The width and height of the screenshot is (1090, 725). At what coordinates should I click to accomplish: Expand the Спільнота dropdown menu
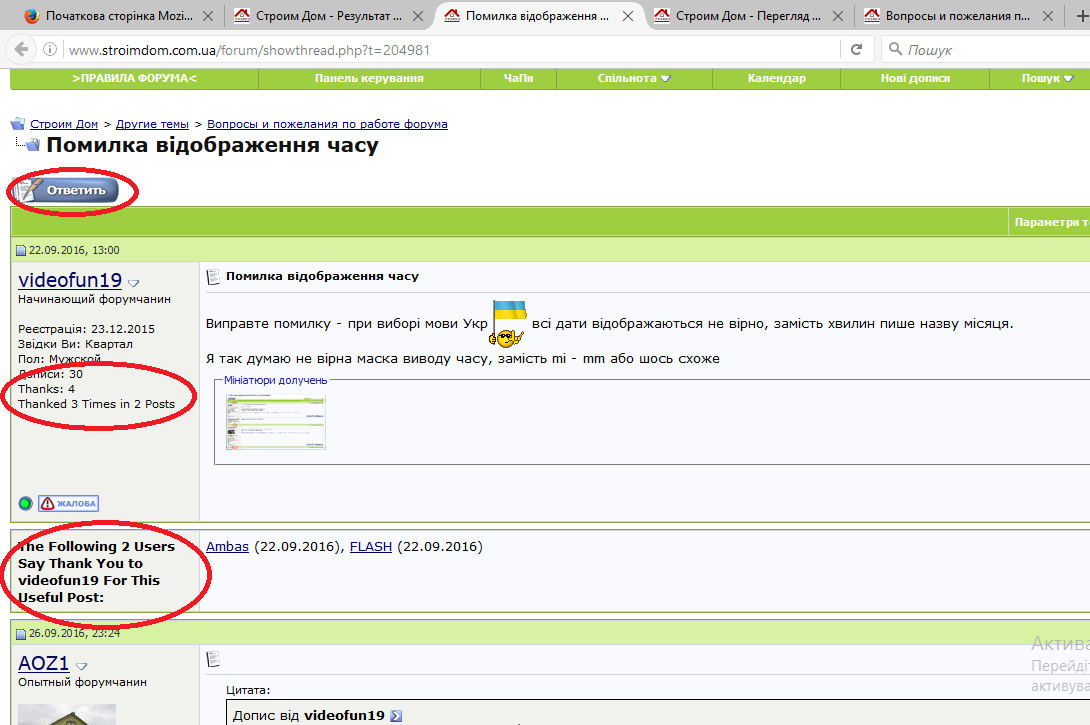633,79
